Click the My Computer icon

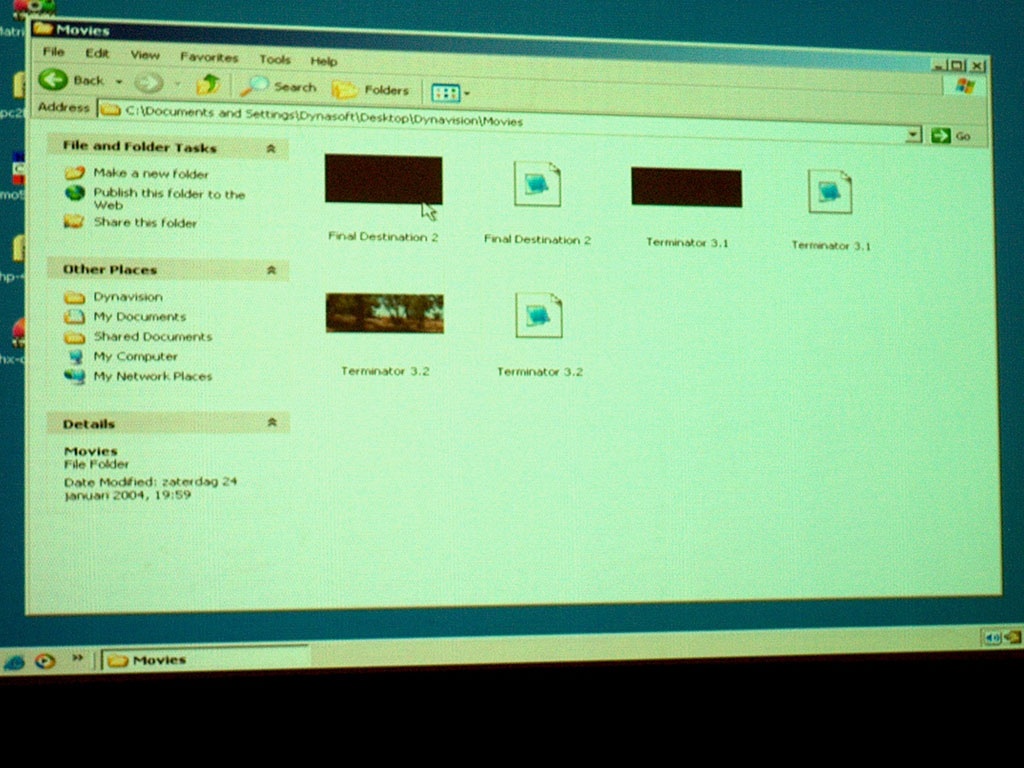coord(76,357)
